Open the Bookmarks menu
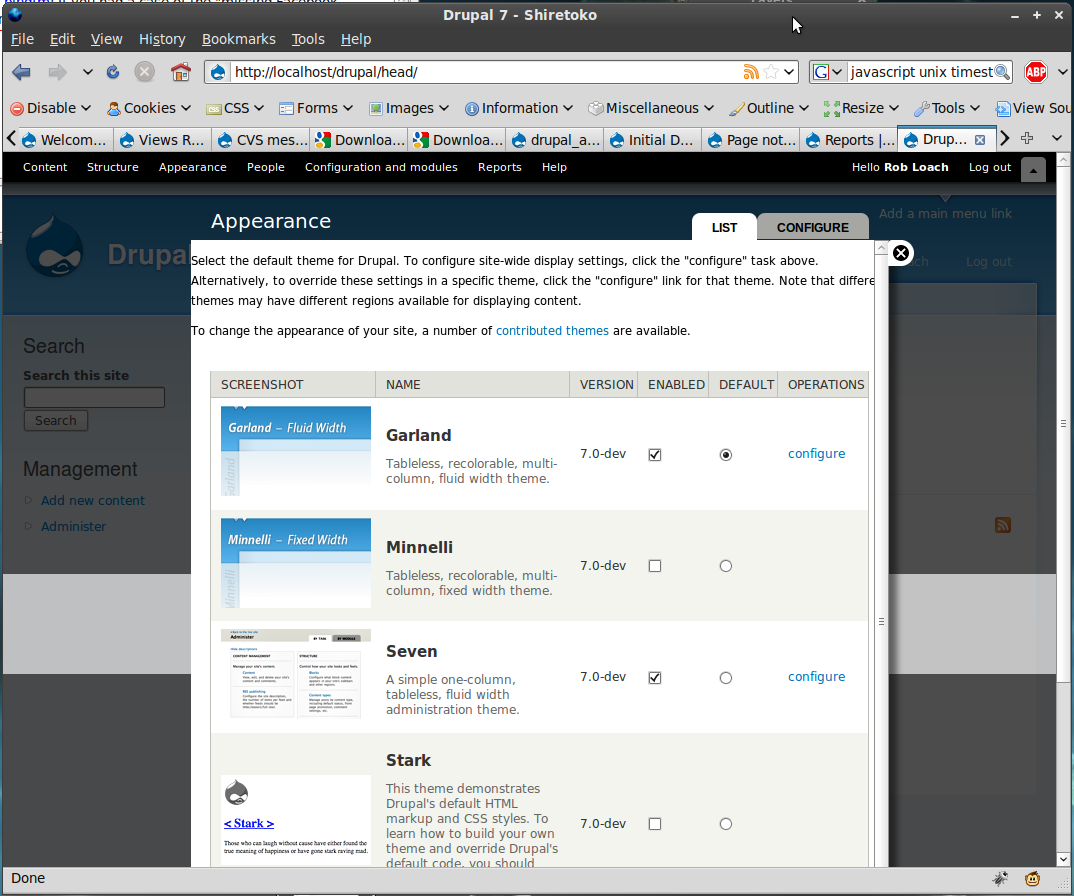 click(x=239, y=39)
